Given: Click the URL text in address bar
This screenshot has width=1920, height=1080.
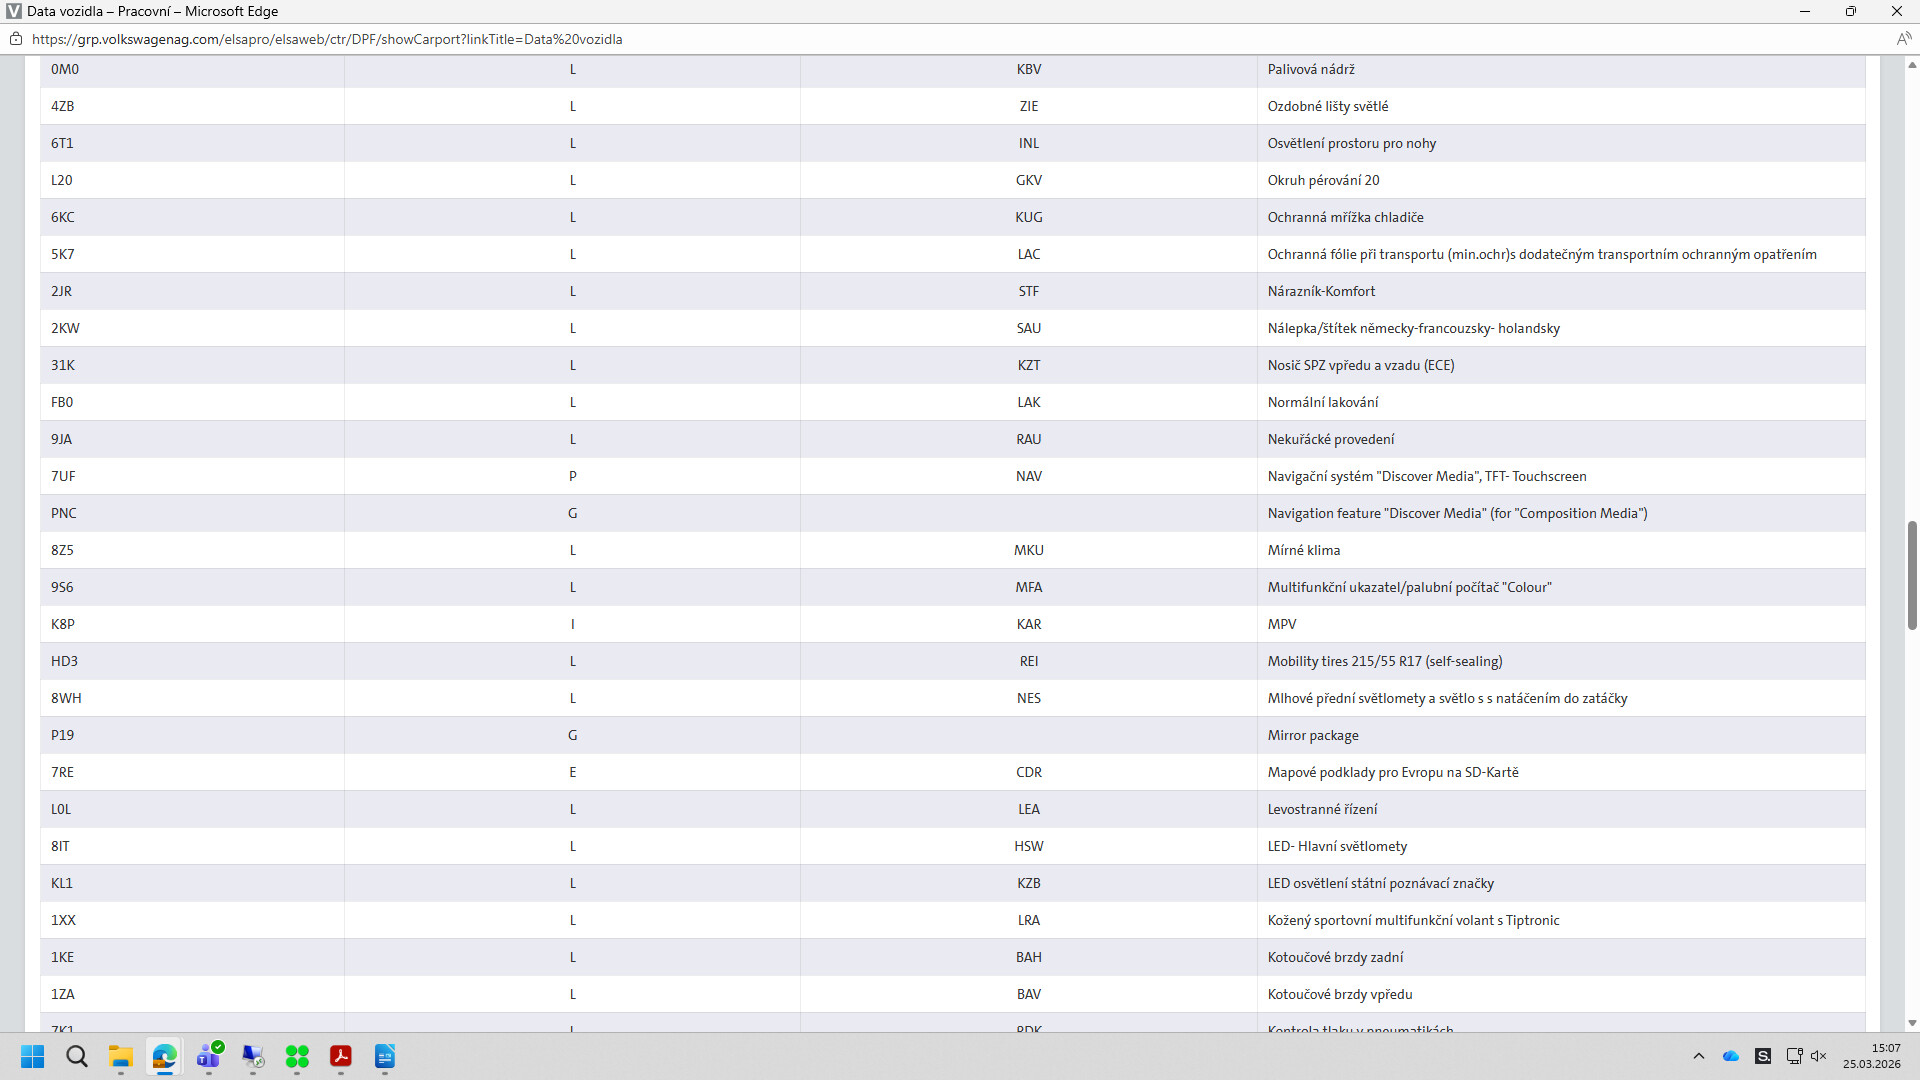Looking at the screenshot, I should tap(327, 39).
